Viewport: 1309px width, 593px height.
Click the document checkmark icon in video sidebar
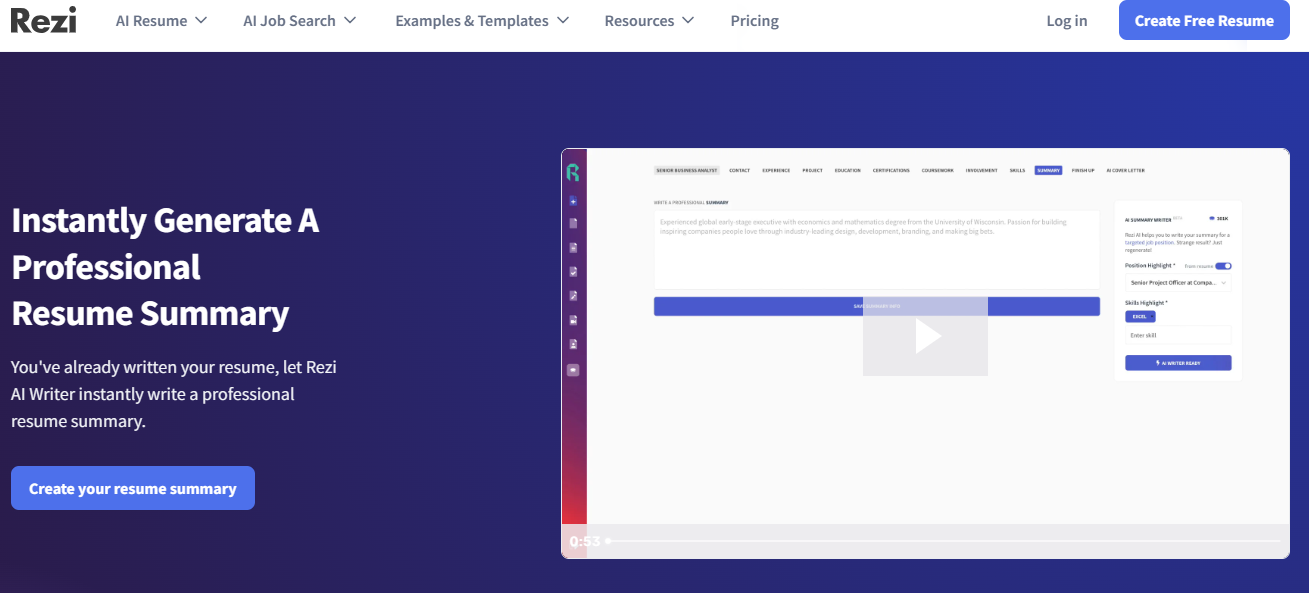click(573, 271)
